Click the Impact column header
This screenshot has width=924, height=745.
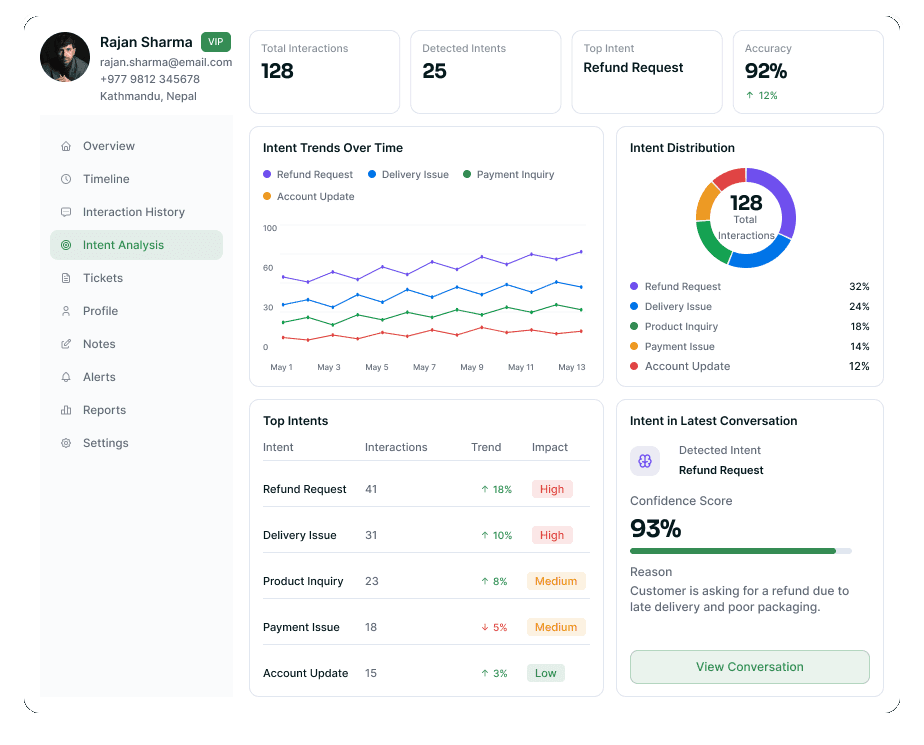pos(550,447)
